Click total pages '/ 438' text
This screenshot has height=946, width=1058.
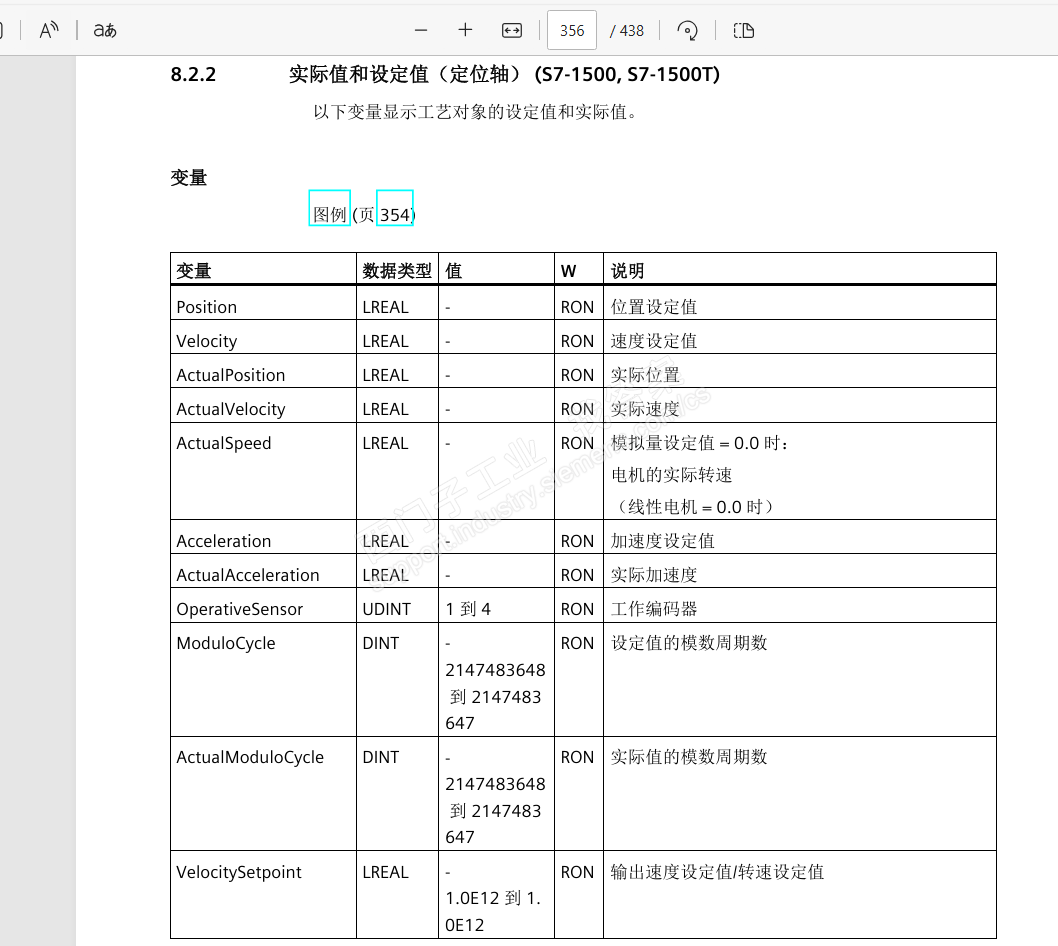[x=627, y=31]
